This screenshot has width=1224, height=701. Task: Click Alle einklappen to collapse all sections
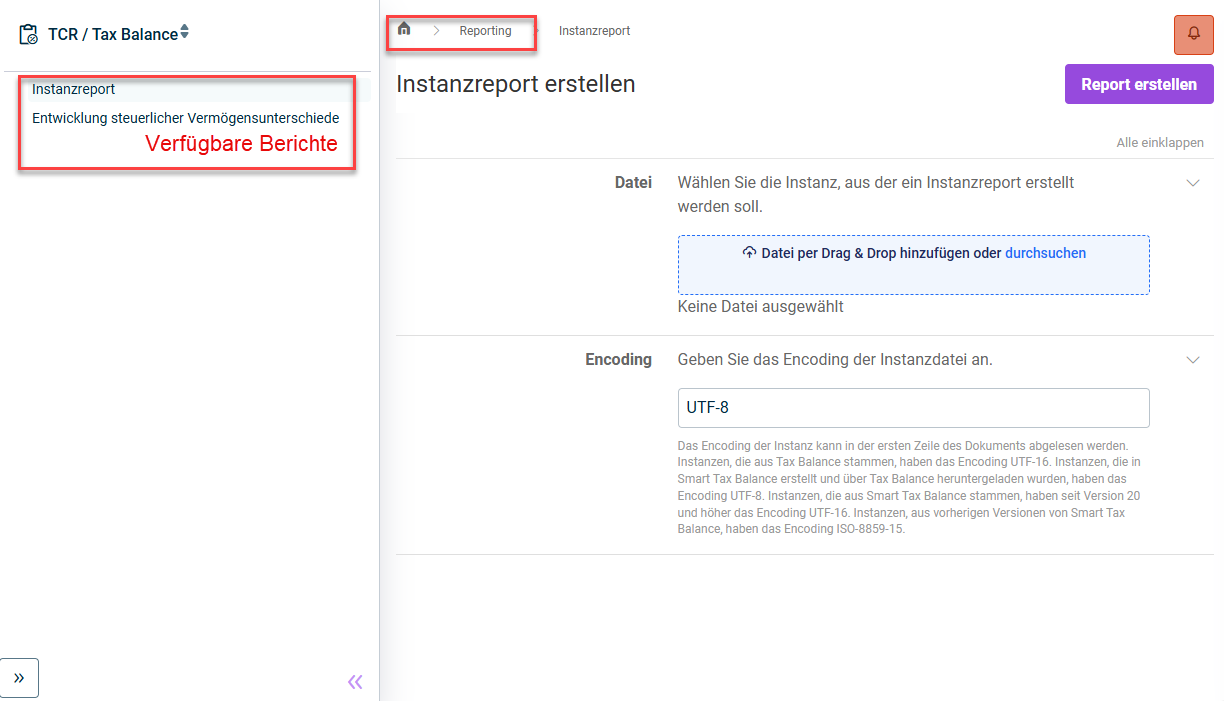[x=1159, y=143]
